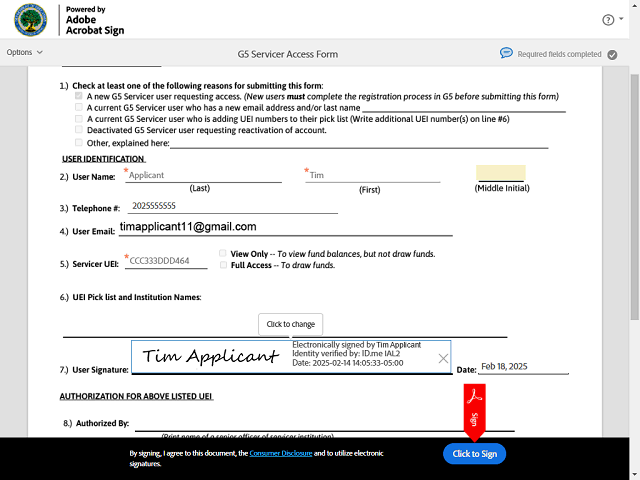640x480 pixels.
Task: Check the 'Other, explained here' box
Action: pos(79,142)
